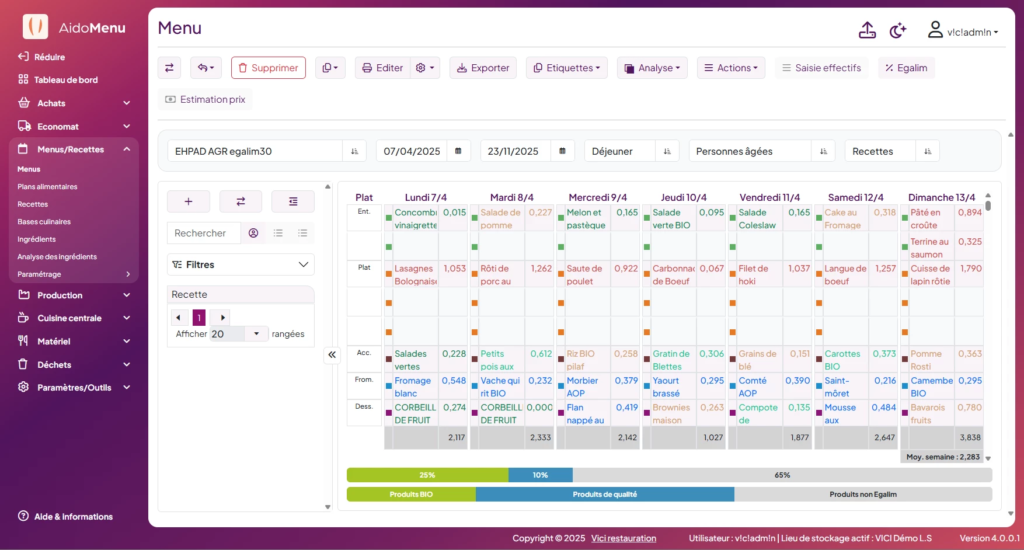Expand the Filtres dropdown
The height and width of the screenshot is (550, 1024).
(x=240, y=265)
